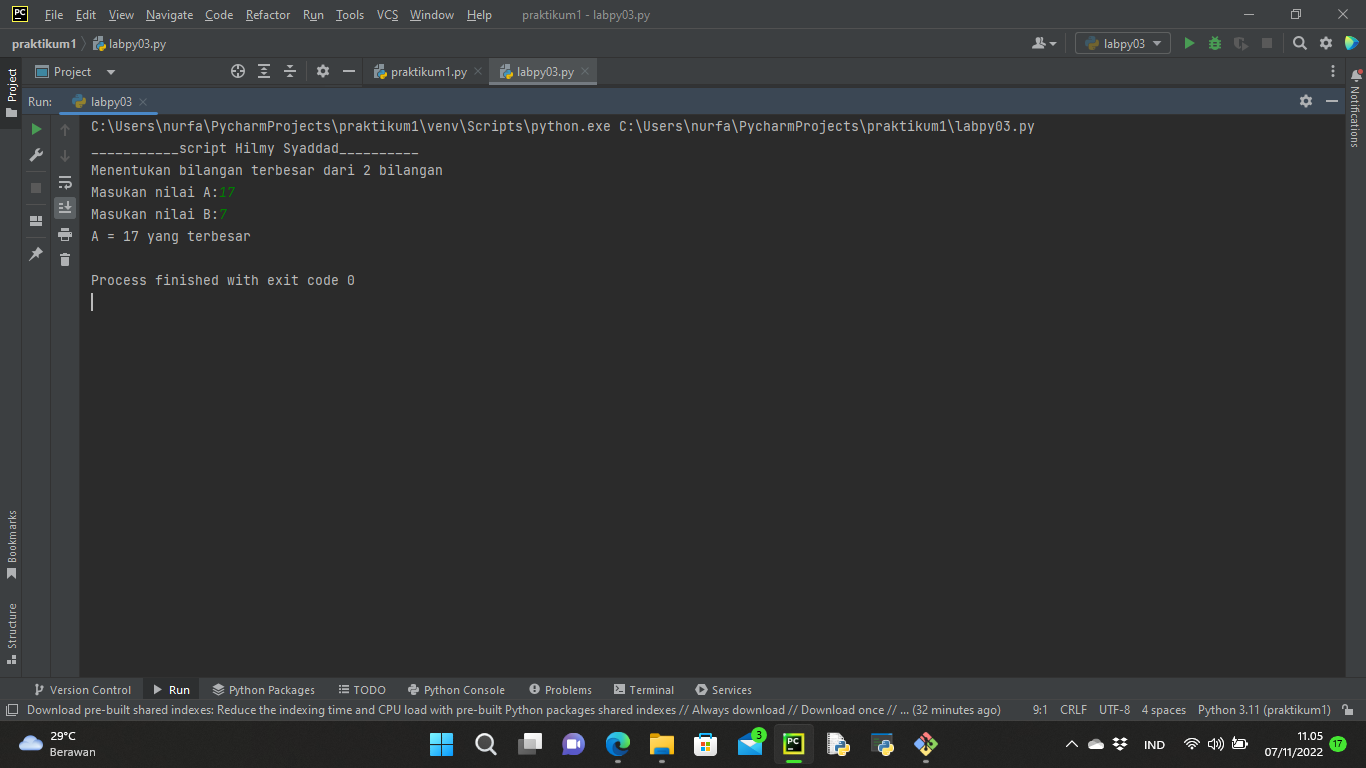Open the Refactor menu

tap(268, 15)
